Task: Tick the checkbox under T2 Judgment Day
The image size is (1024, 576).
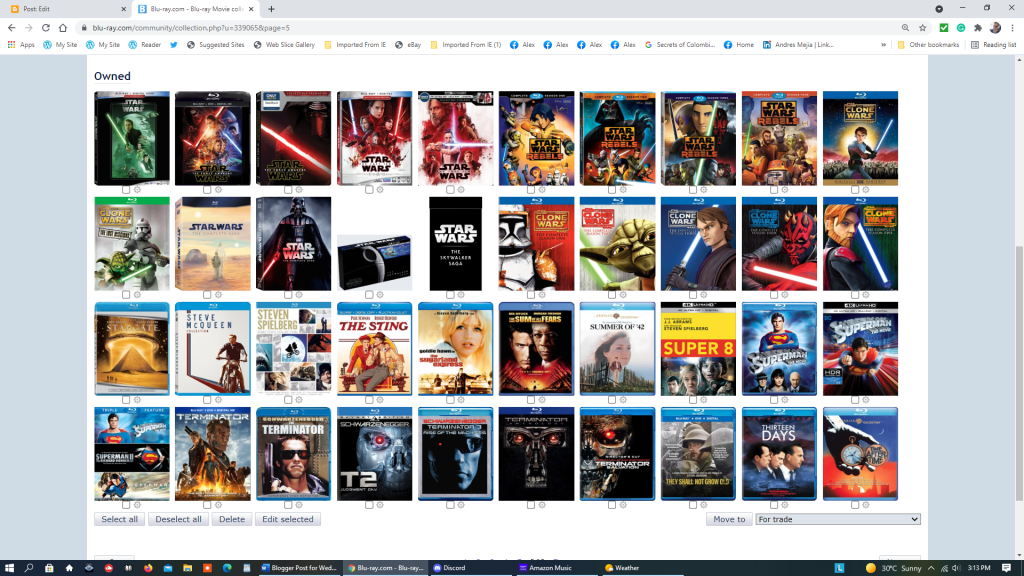Action: pos(369,505)
